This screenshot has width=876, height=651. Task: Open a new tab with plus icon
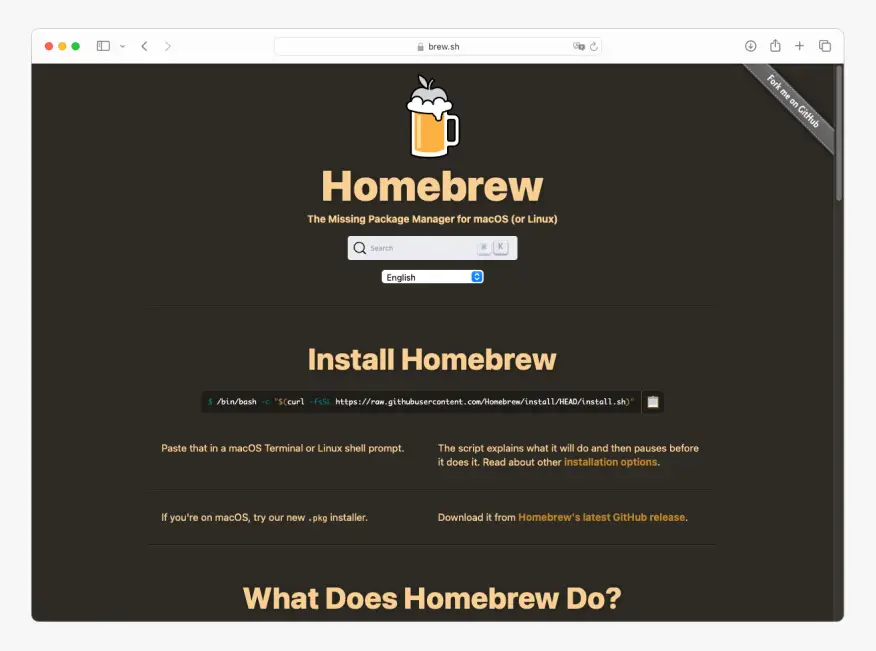point(799,46)
